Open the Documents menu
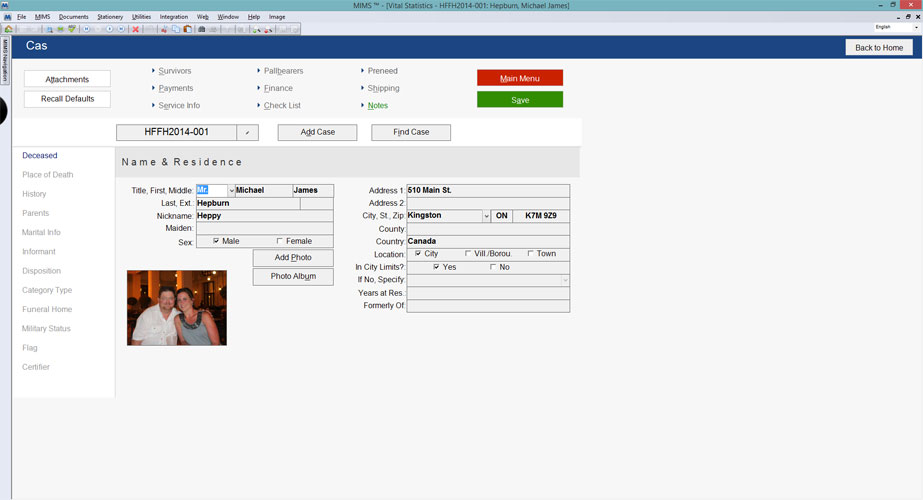Image resolution: width=923 pixels, height=500 pixels. click(74, 17)
